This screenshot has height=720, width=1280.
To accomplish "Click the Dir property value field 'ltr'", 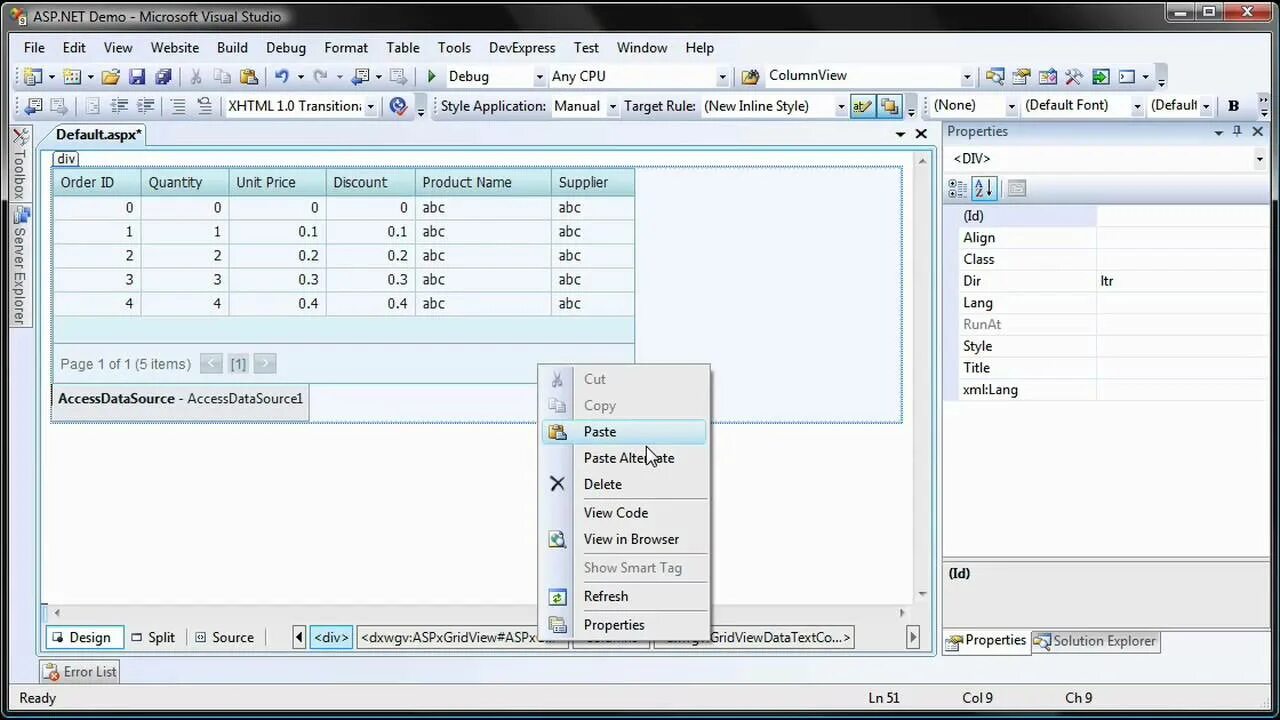I will (1183, 281).
